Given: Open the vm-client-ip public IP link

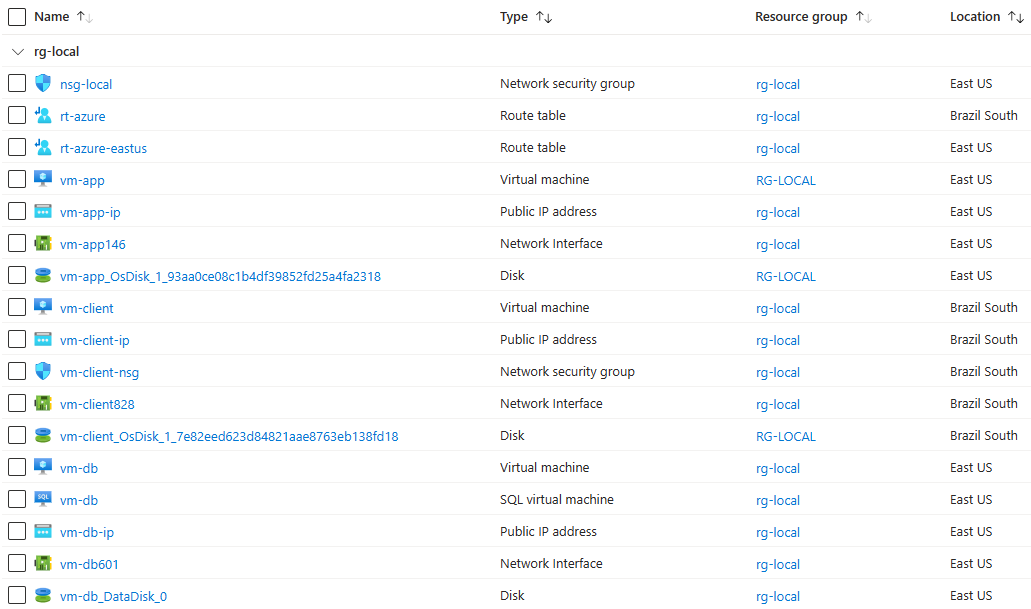Looking at the screenshot, I should point(95,341).
